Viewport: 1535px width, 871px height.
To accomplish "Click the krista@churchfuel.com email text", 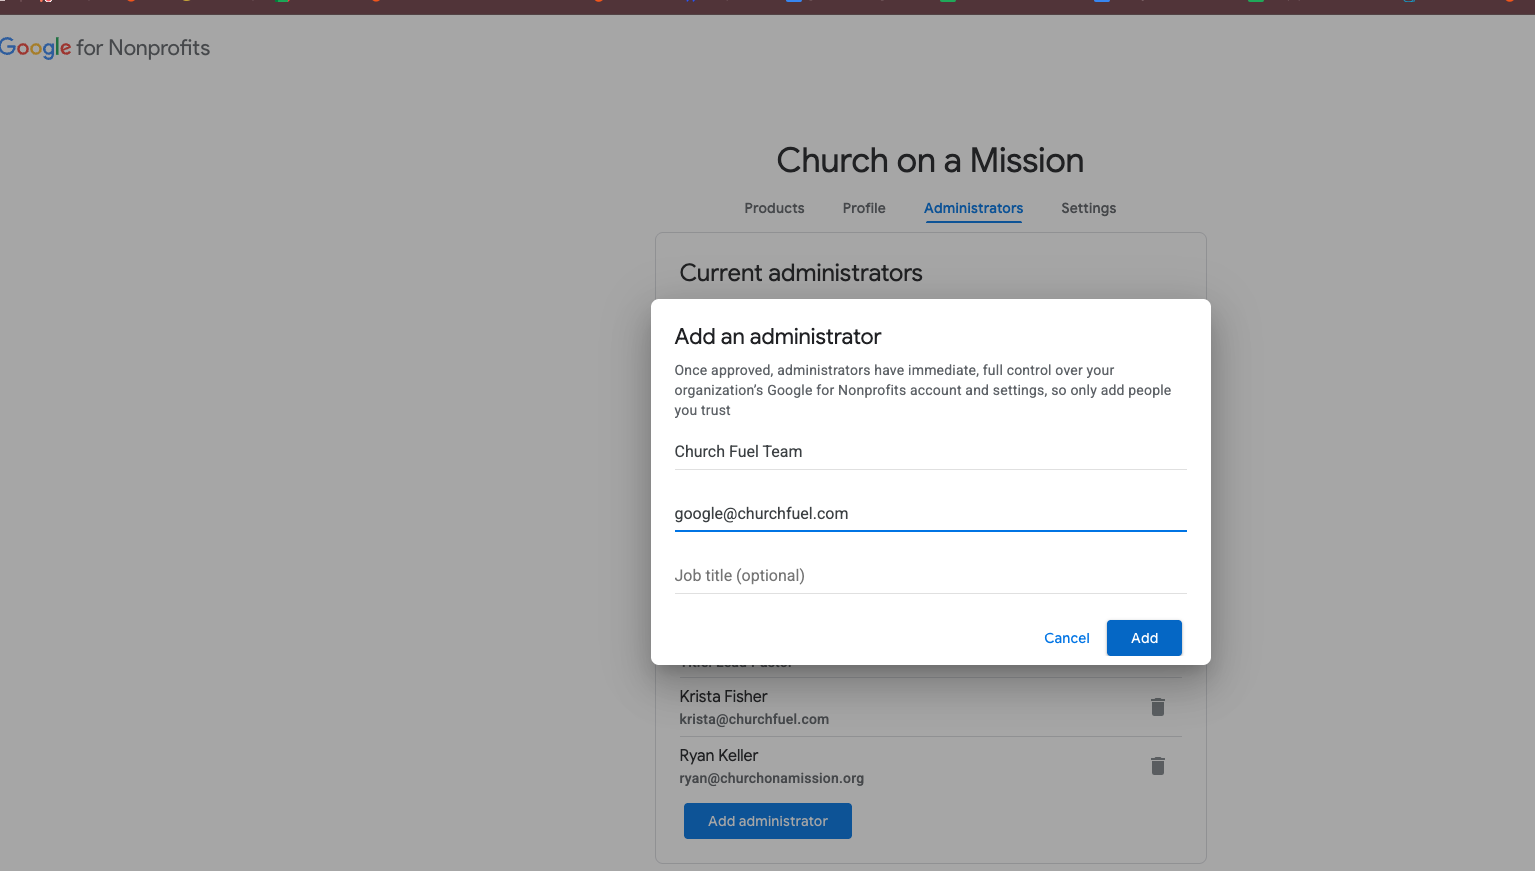I will click(754, 719).
